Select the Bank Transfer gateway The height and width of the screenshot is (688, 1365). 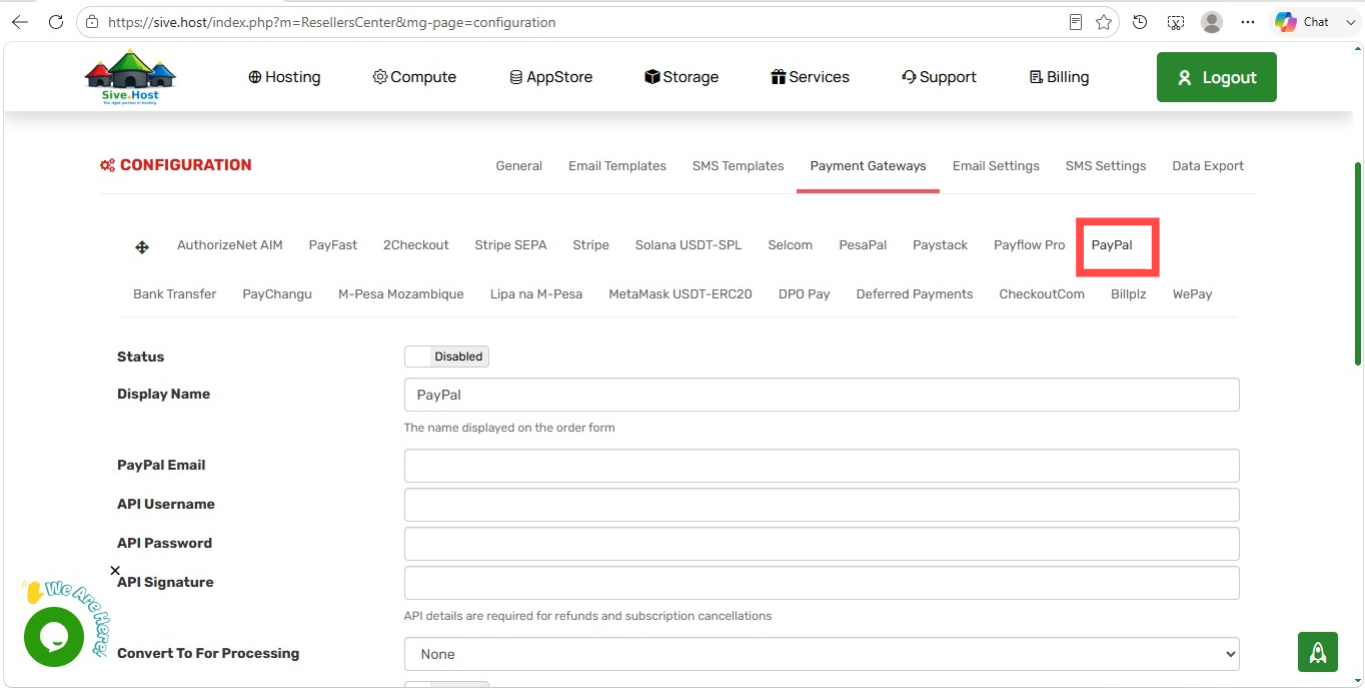[175, 294]
